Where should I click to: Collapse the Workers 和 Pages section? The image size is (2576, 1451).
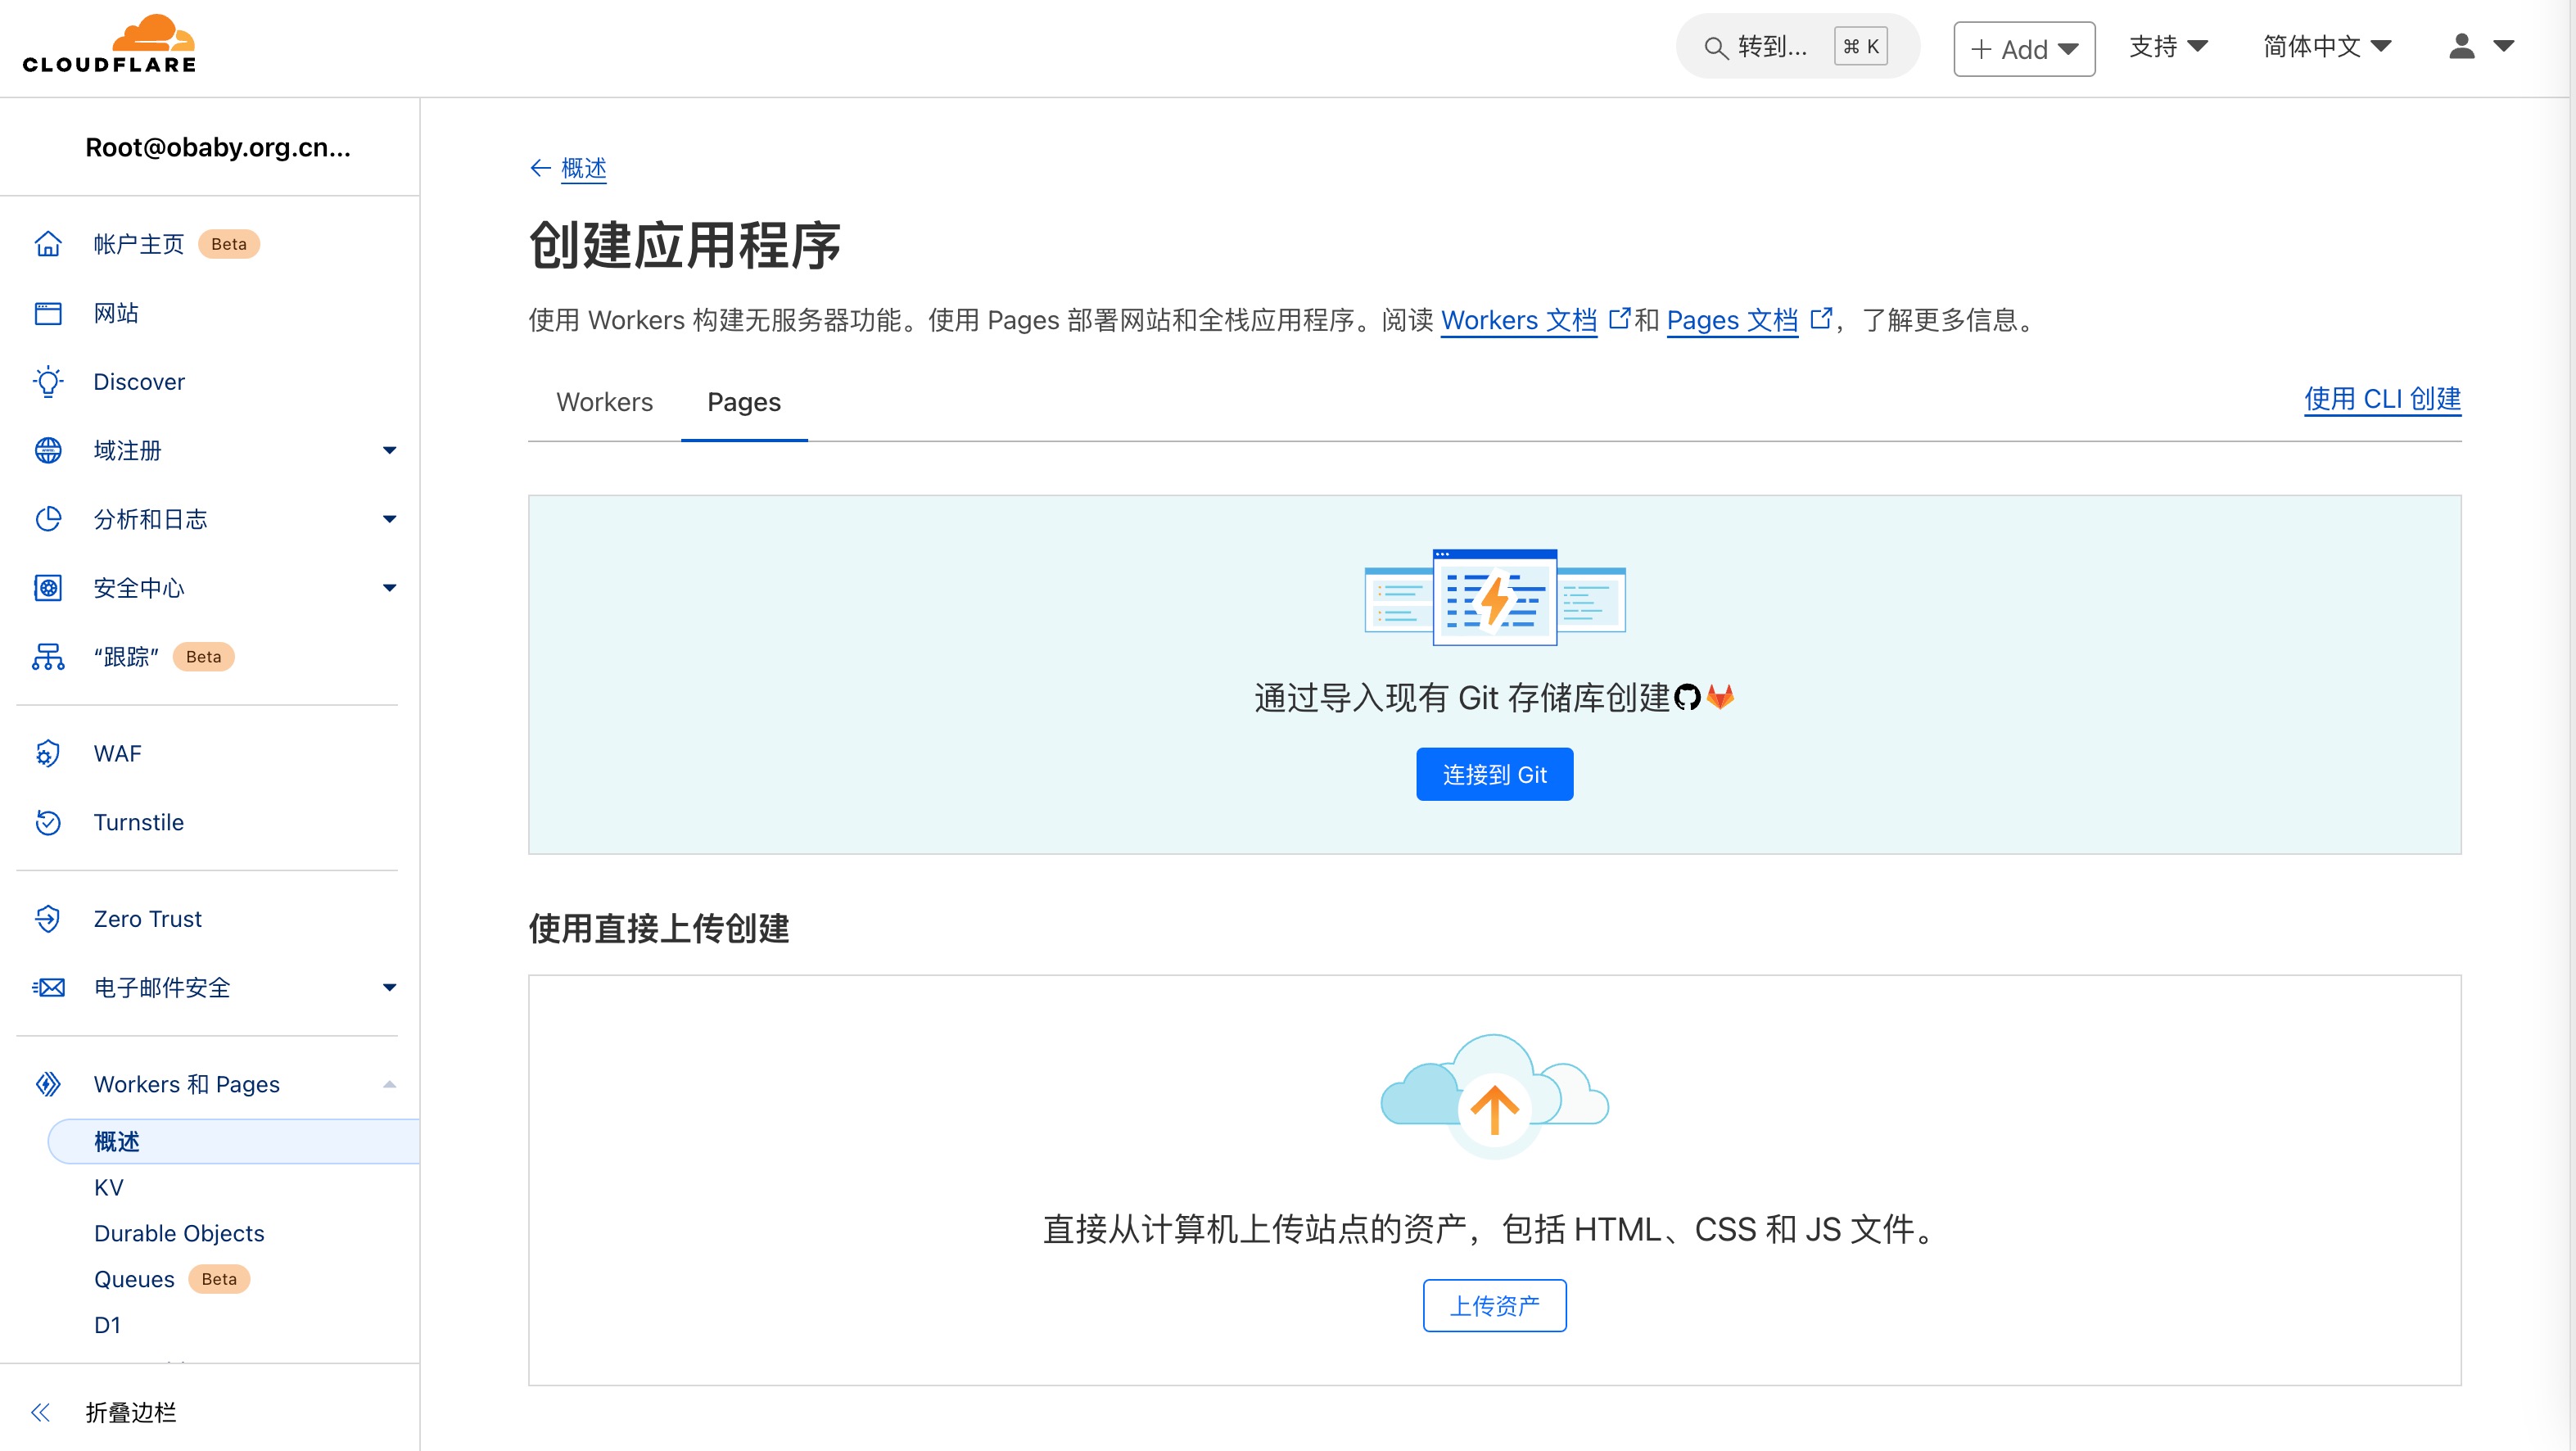pyautogui.click(x=389, y=1084)
